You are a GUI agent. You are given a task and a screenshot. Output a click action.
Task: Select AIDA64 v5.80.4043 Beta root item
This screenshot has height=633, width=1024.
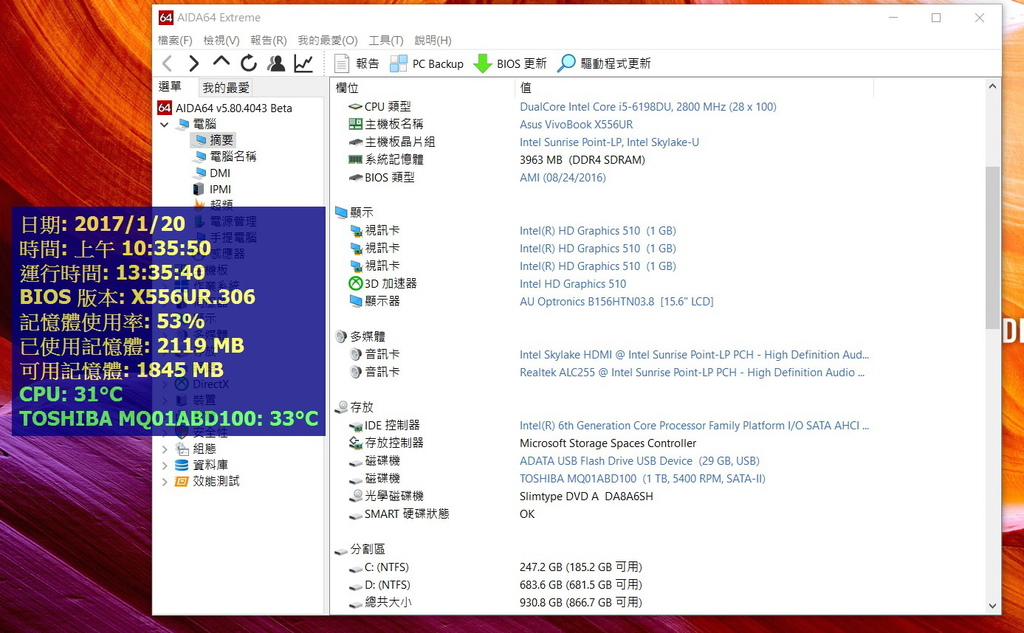[225, 108]
